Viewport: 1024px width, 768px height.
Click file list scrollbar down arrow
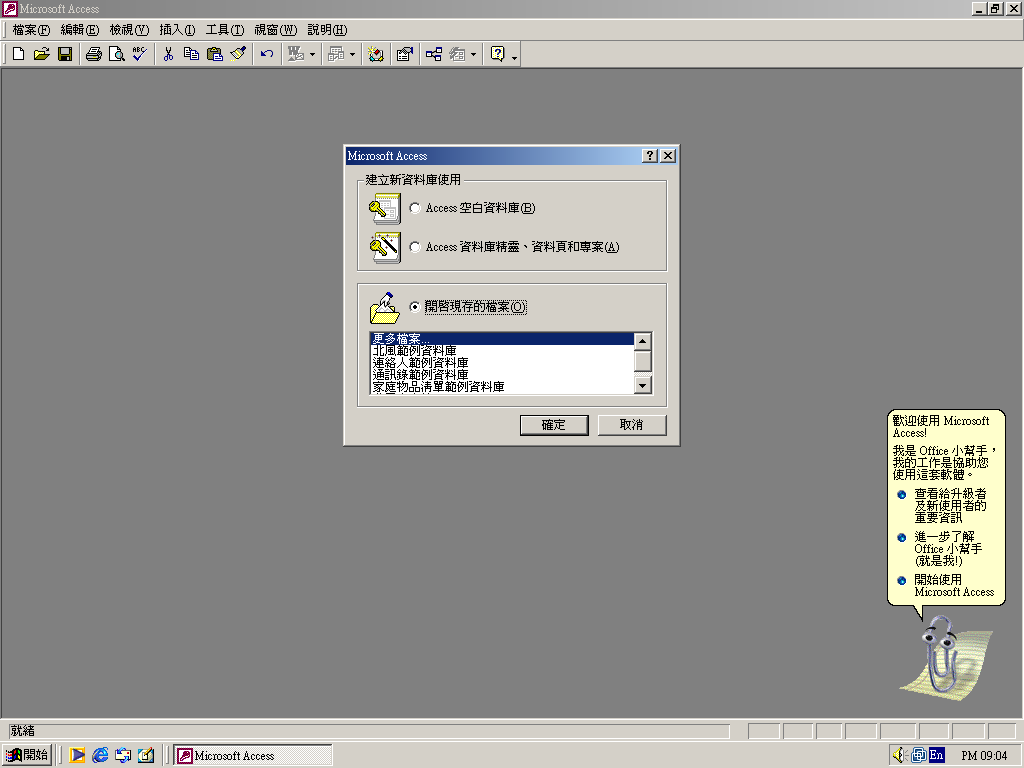643,385
